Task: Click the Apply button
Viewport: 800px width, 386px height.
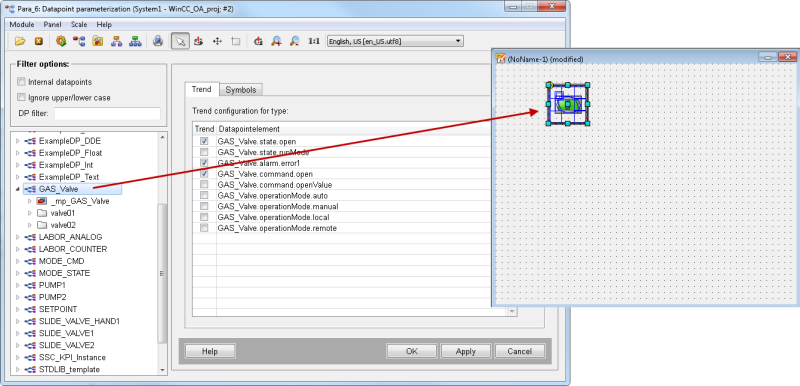Action: 465,351
